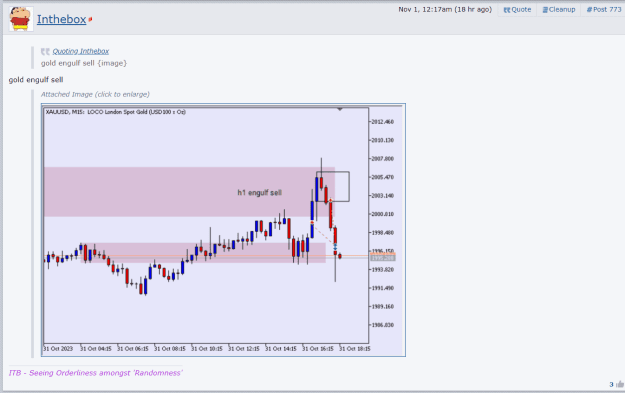The width and height of the screenshot is (625, 393).
Task: Click the post text 'gold engulf sell'
Action: click(x=36, y=80)
